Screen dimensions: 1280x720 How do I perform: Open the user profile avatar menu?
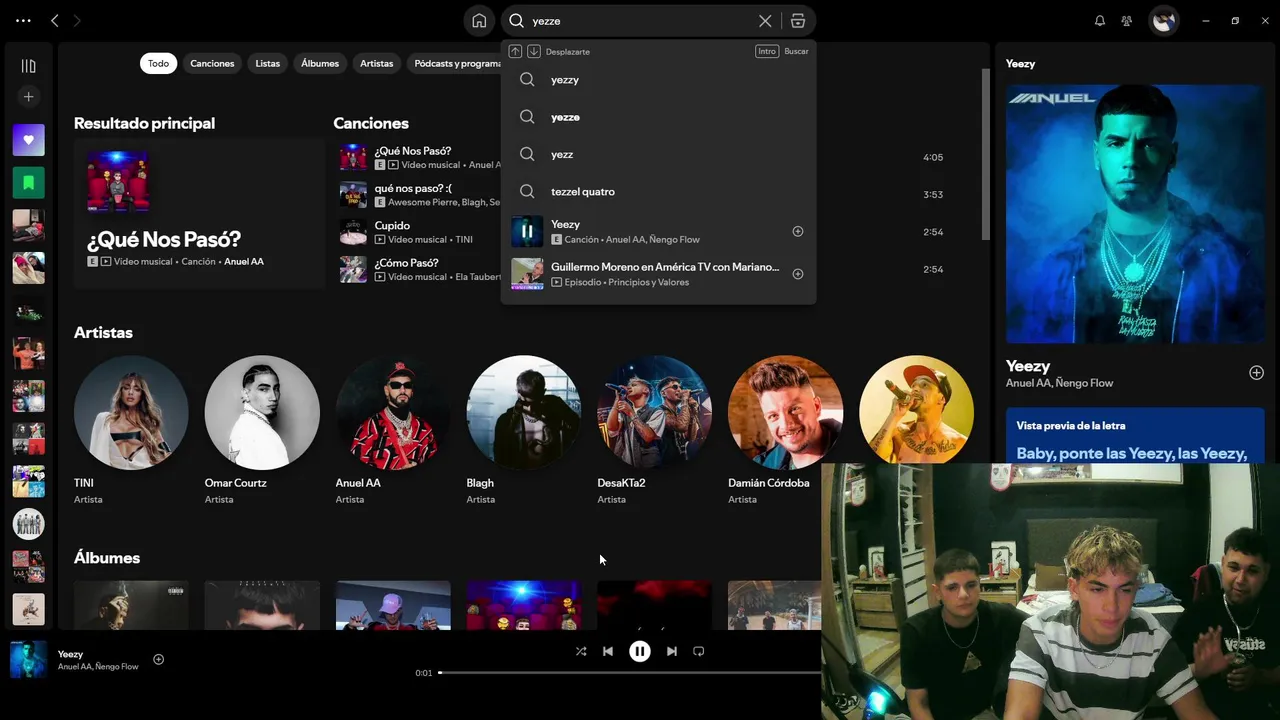pos(1163,20)
